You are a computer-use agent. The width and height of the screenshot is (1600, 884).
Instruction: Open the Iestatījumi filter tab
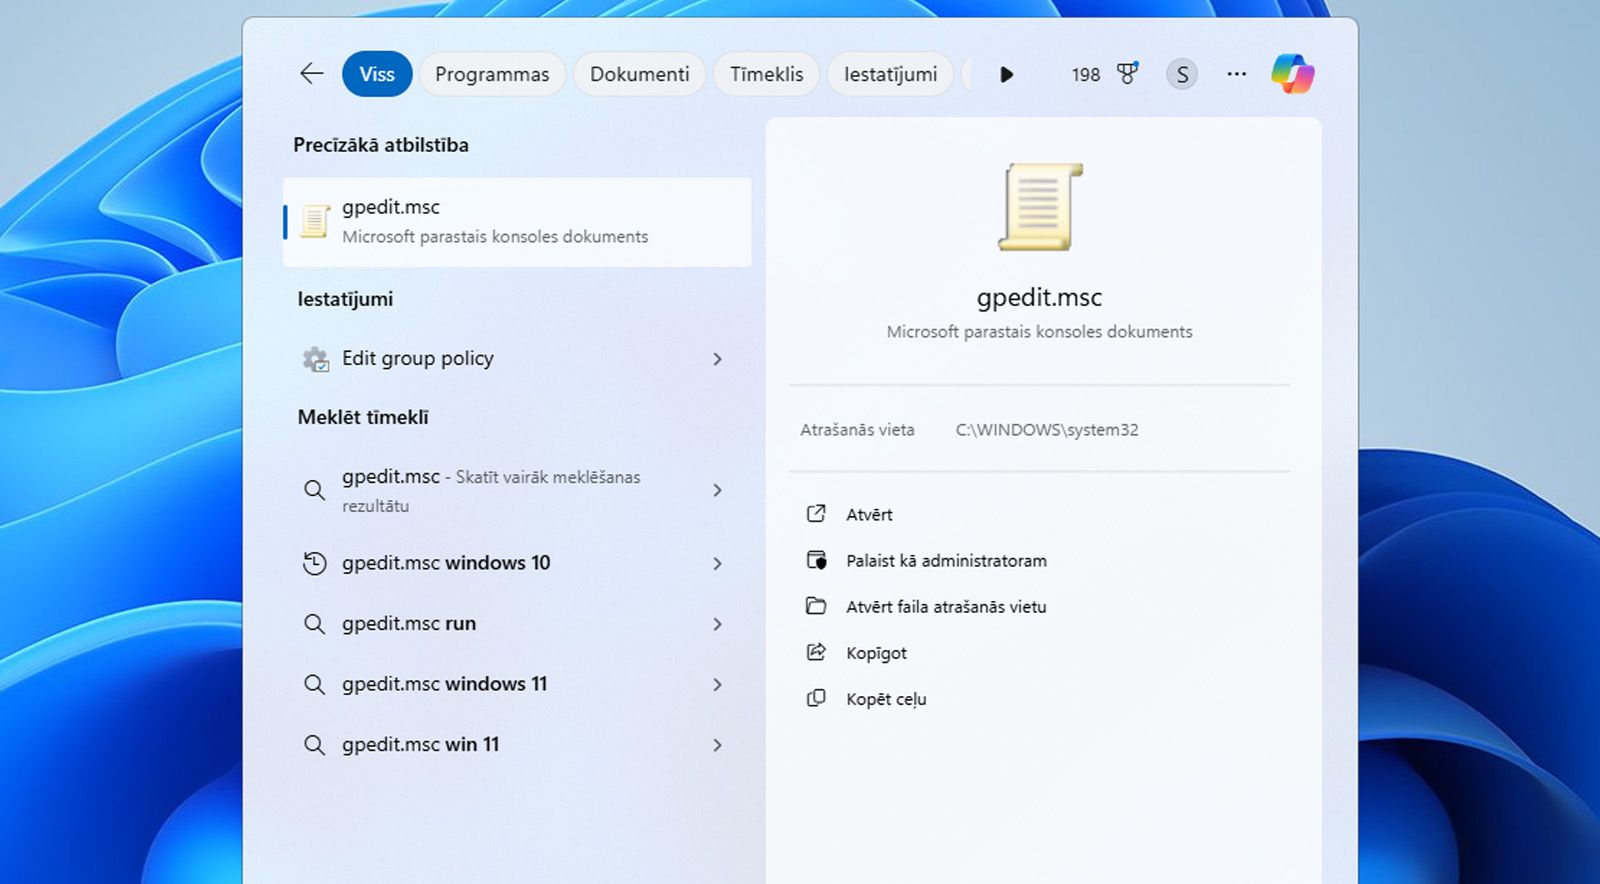(x=890, y=74)
